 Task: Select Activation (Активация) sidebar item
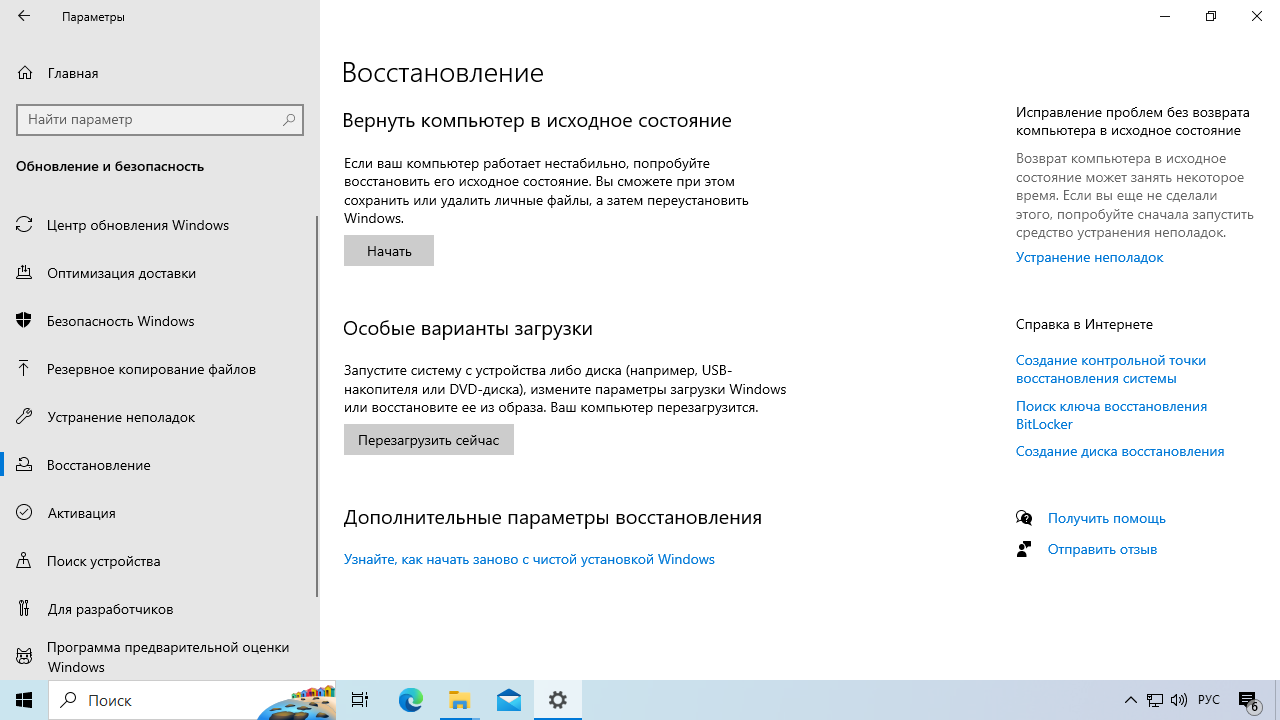81,513
